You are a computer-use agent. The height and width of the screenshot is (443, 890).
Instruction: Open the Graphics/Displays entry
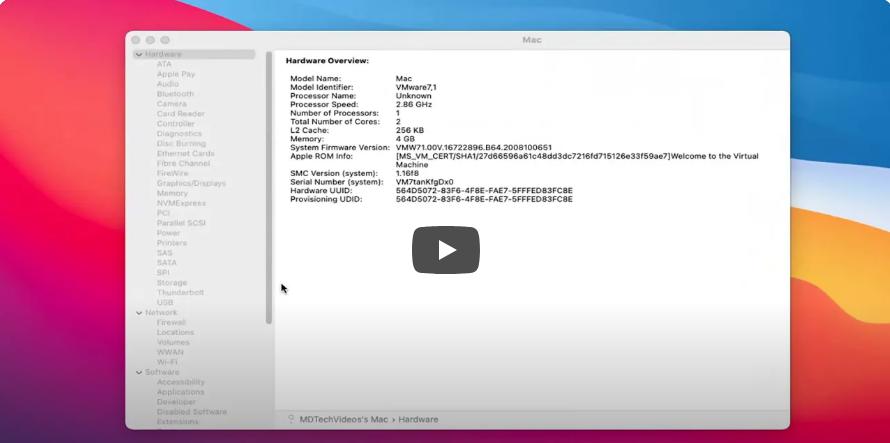(x=191, y=183)
